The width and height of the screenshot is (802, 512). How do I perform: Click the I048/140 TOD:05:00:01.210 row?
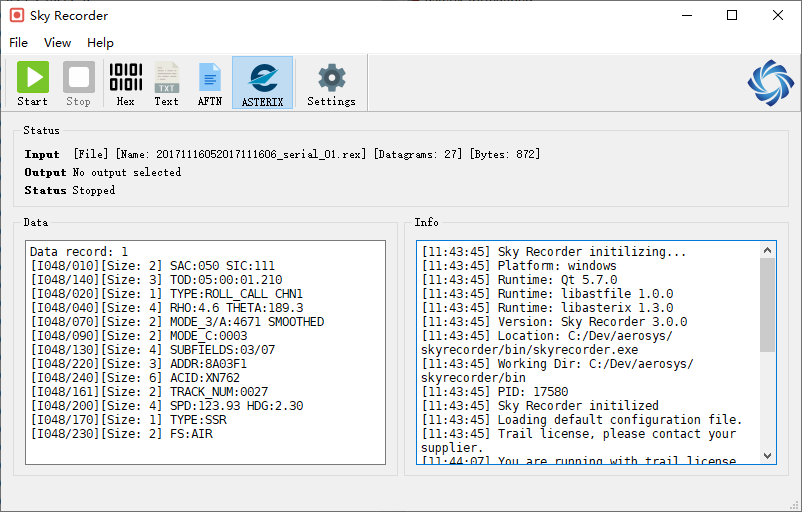[x=157, y=280]
